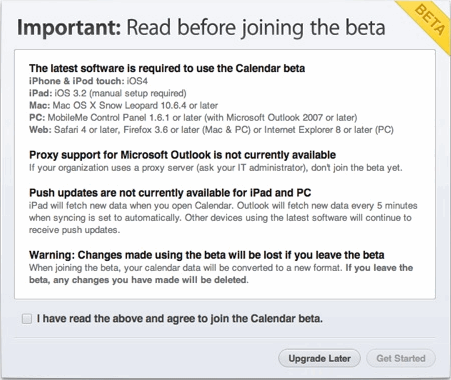The height and width of the screenshot is (380, 451).
Task: Click the 'beta, any changes you have made will be deleted.' line
Action: [139, 280]
